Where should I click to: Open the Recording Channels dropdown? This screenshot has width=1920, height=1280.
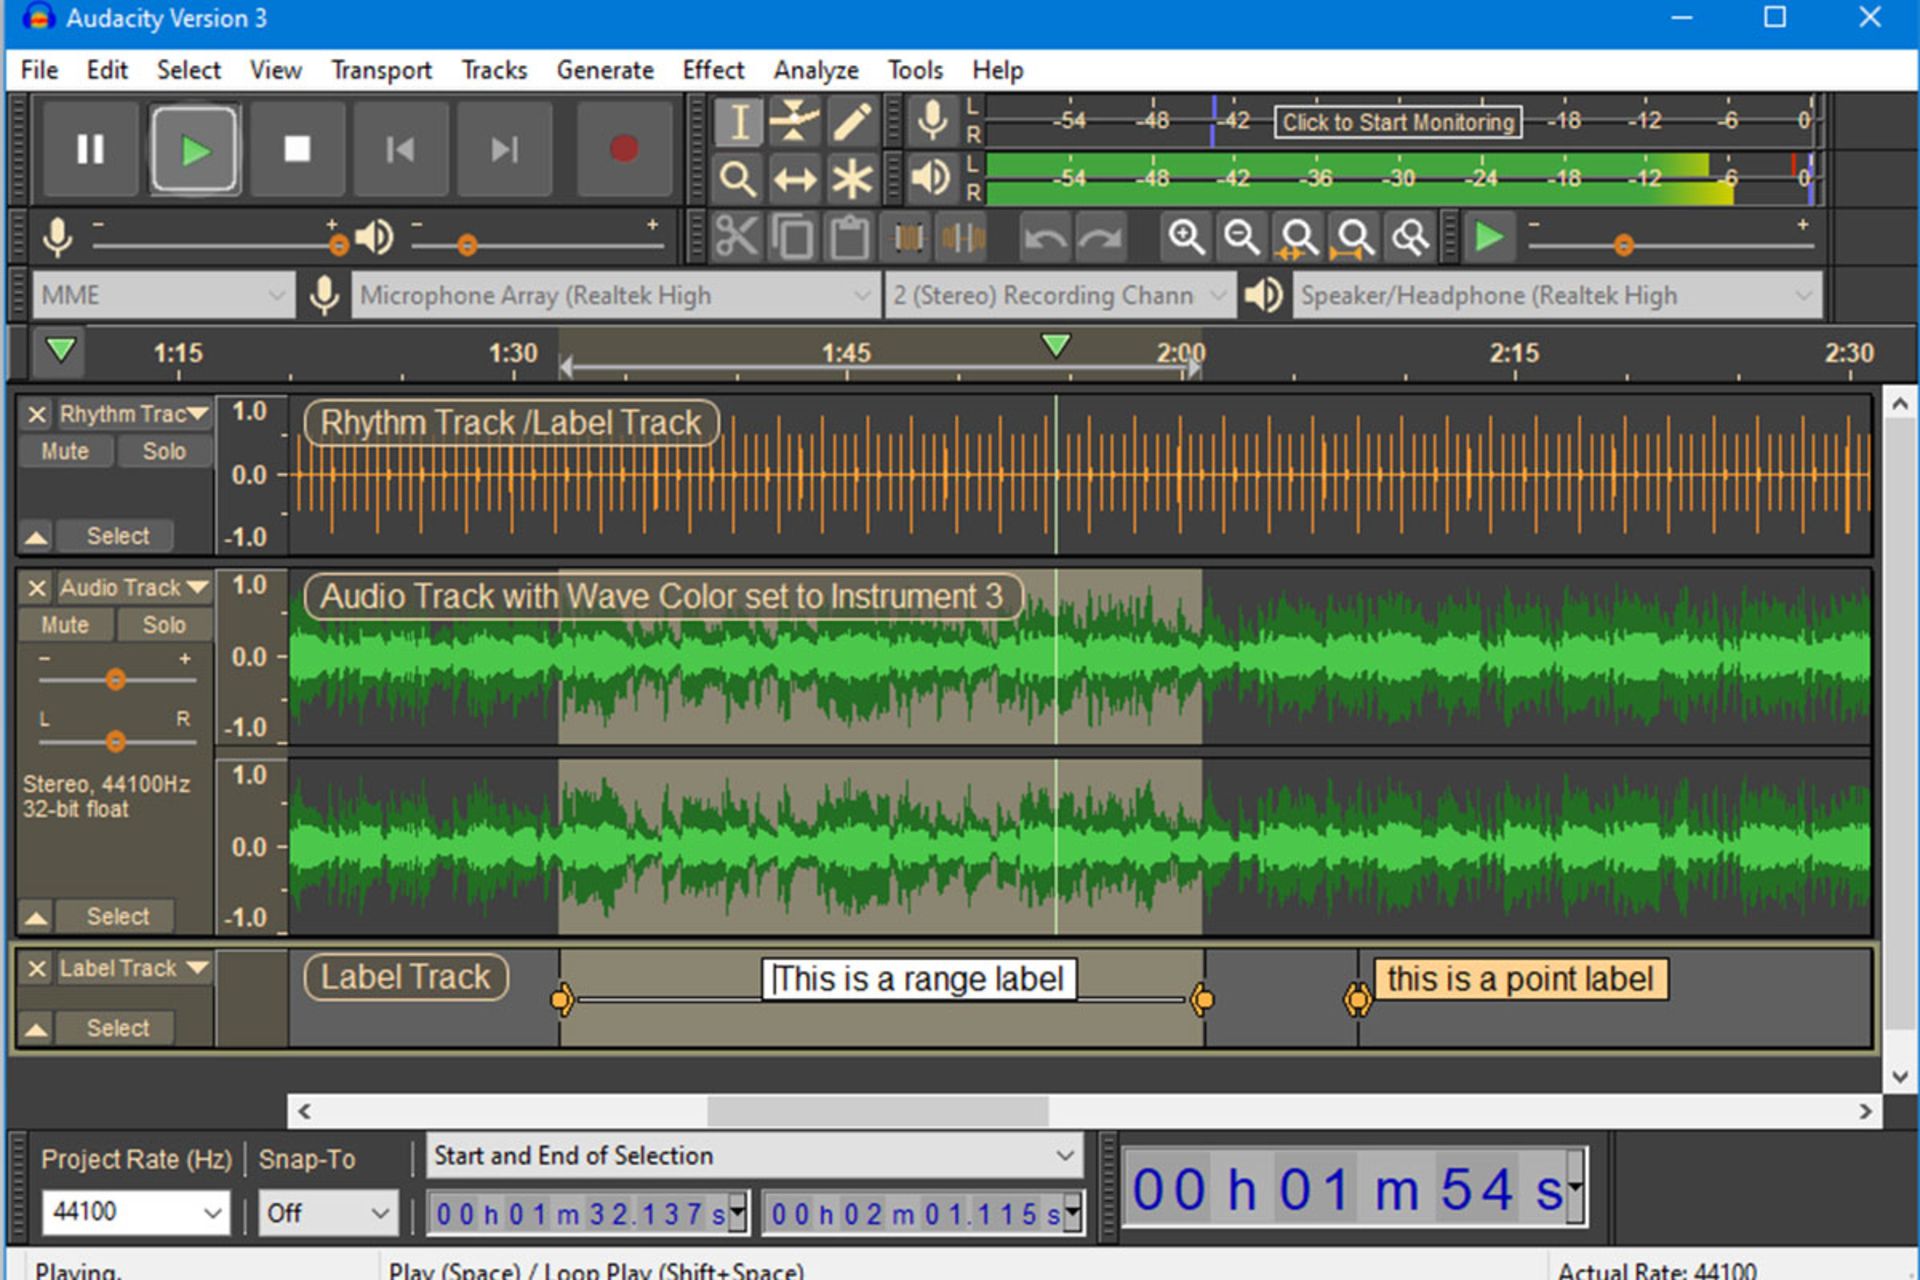coord(1060,296)
